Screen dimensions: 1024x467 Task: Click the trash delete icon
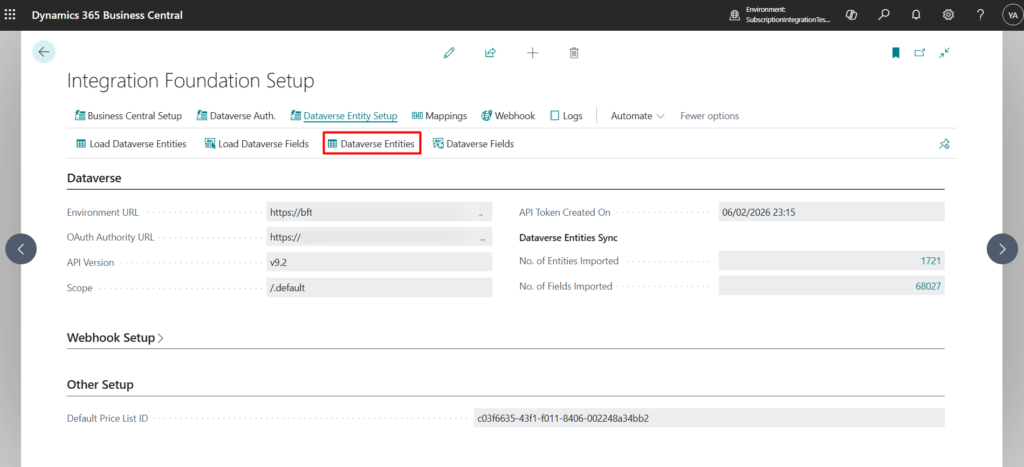574,53
